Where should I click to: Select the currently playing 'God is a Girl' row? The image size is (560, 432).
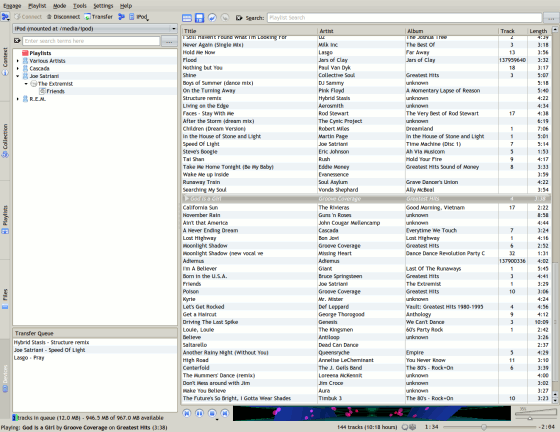[366, 199]
